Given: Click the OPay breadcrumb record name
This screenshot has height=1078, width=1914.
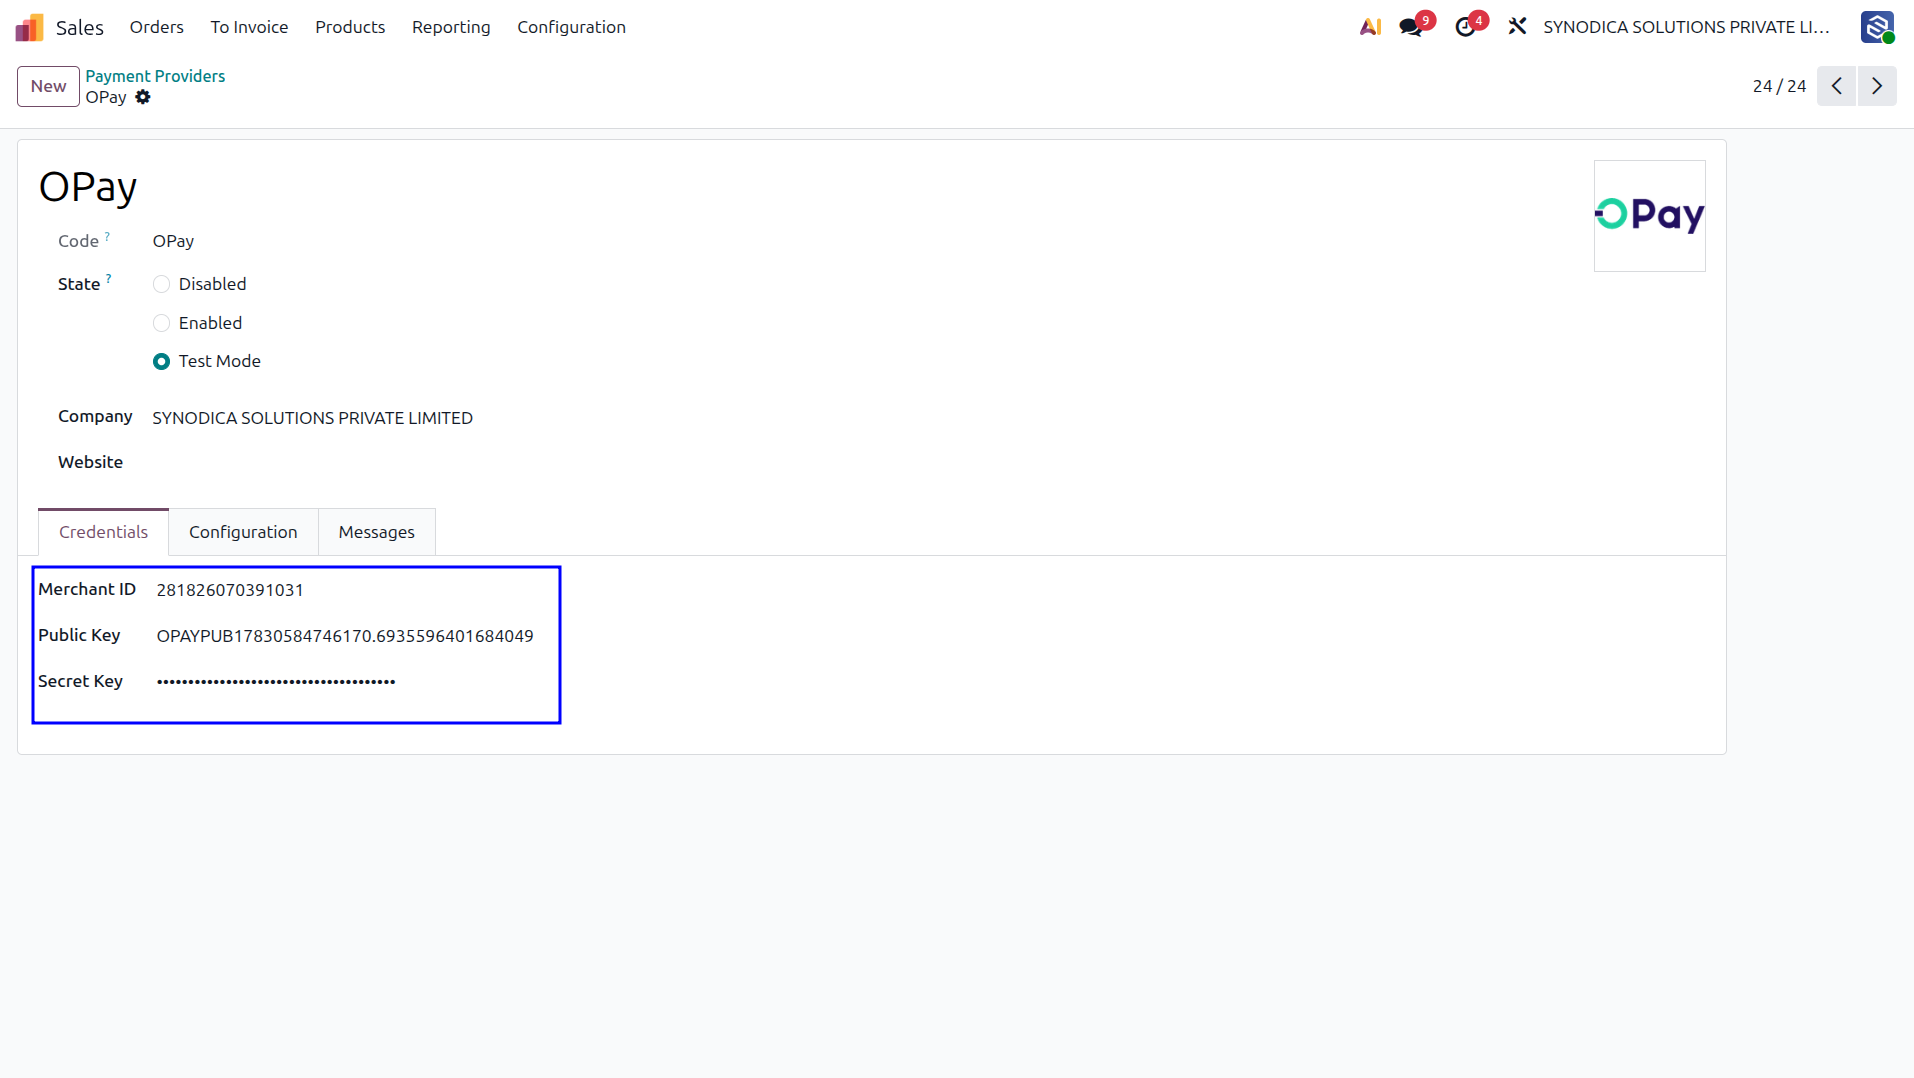Looking at the screenshot, I should pyautogui.click(x=106, y=97).
